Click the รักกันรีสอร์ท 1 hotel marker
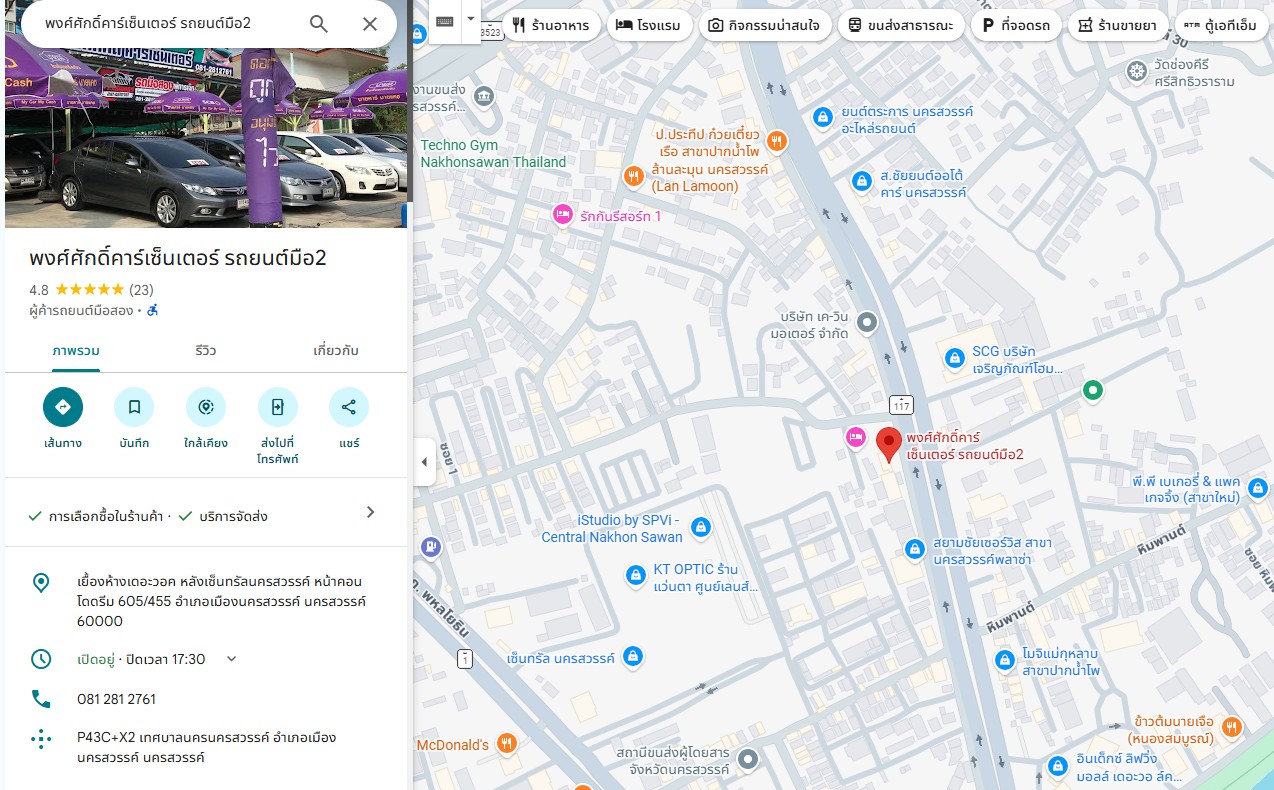 coord(563,214)
